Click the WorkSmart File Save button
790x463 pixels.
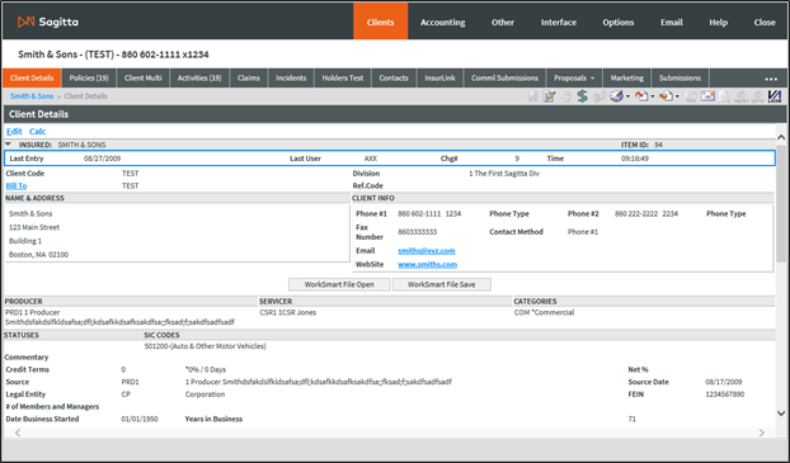coord(441,284)
